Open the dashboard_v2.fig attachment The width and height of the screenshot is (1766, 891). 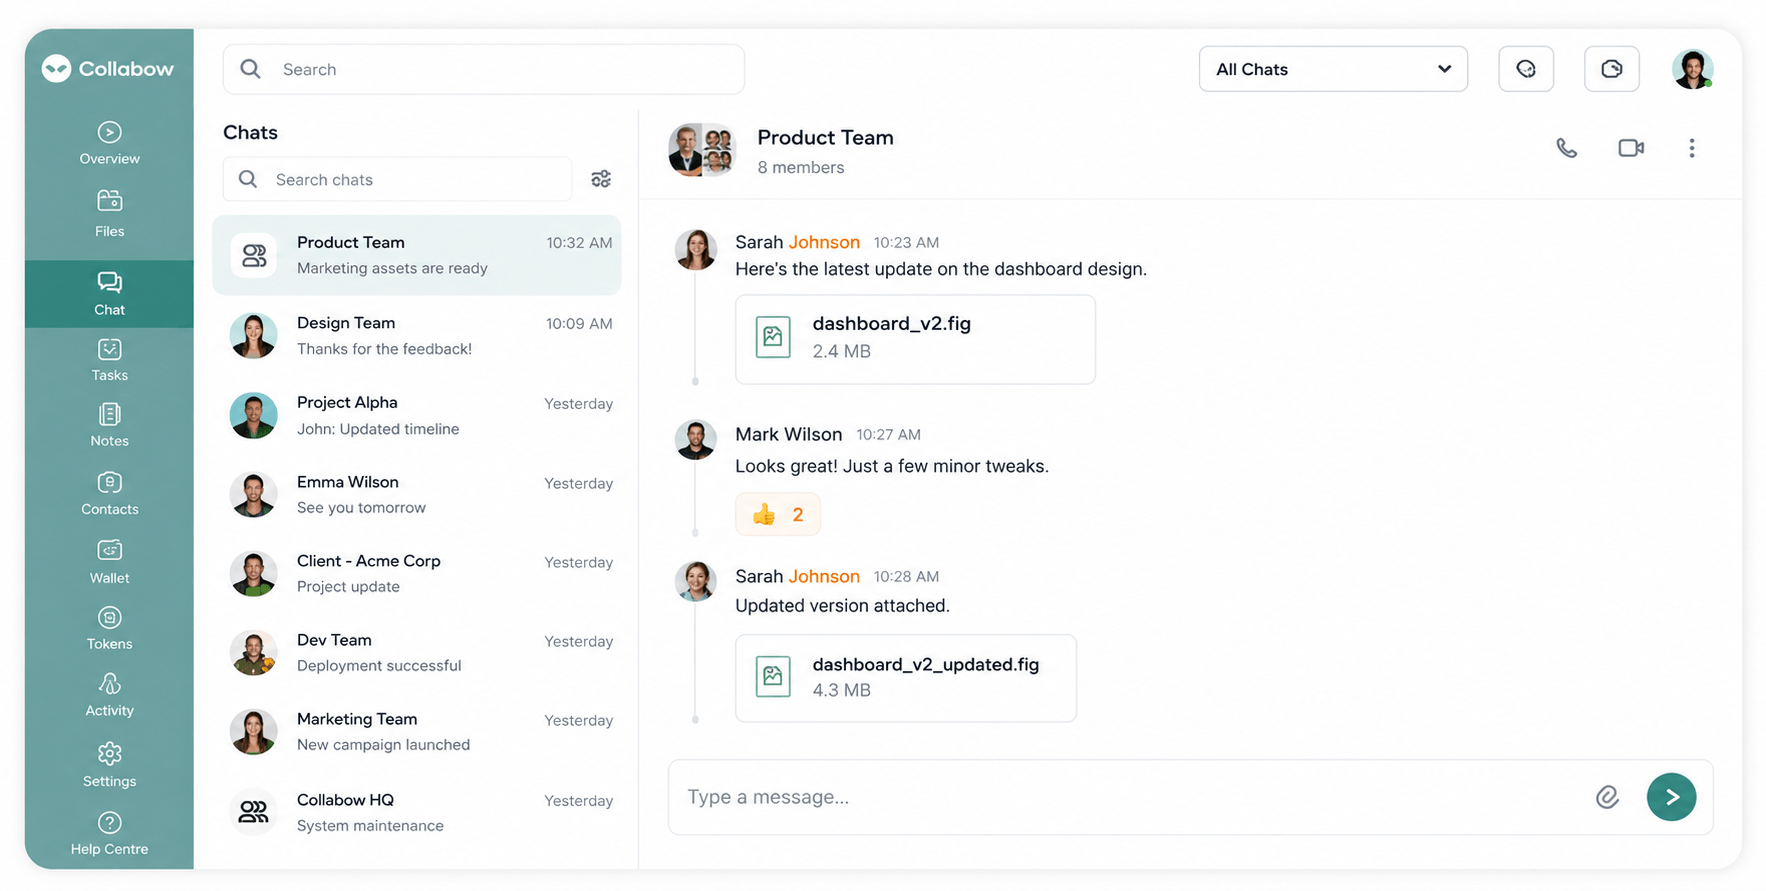tap(915, 339)
